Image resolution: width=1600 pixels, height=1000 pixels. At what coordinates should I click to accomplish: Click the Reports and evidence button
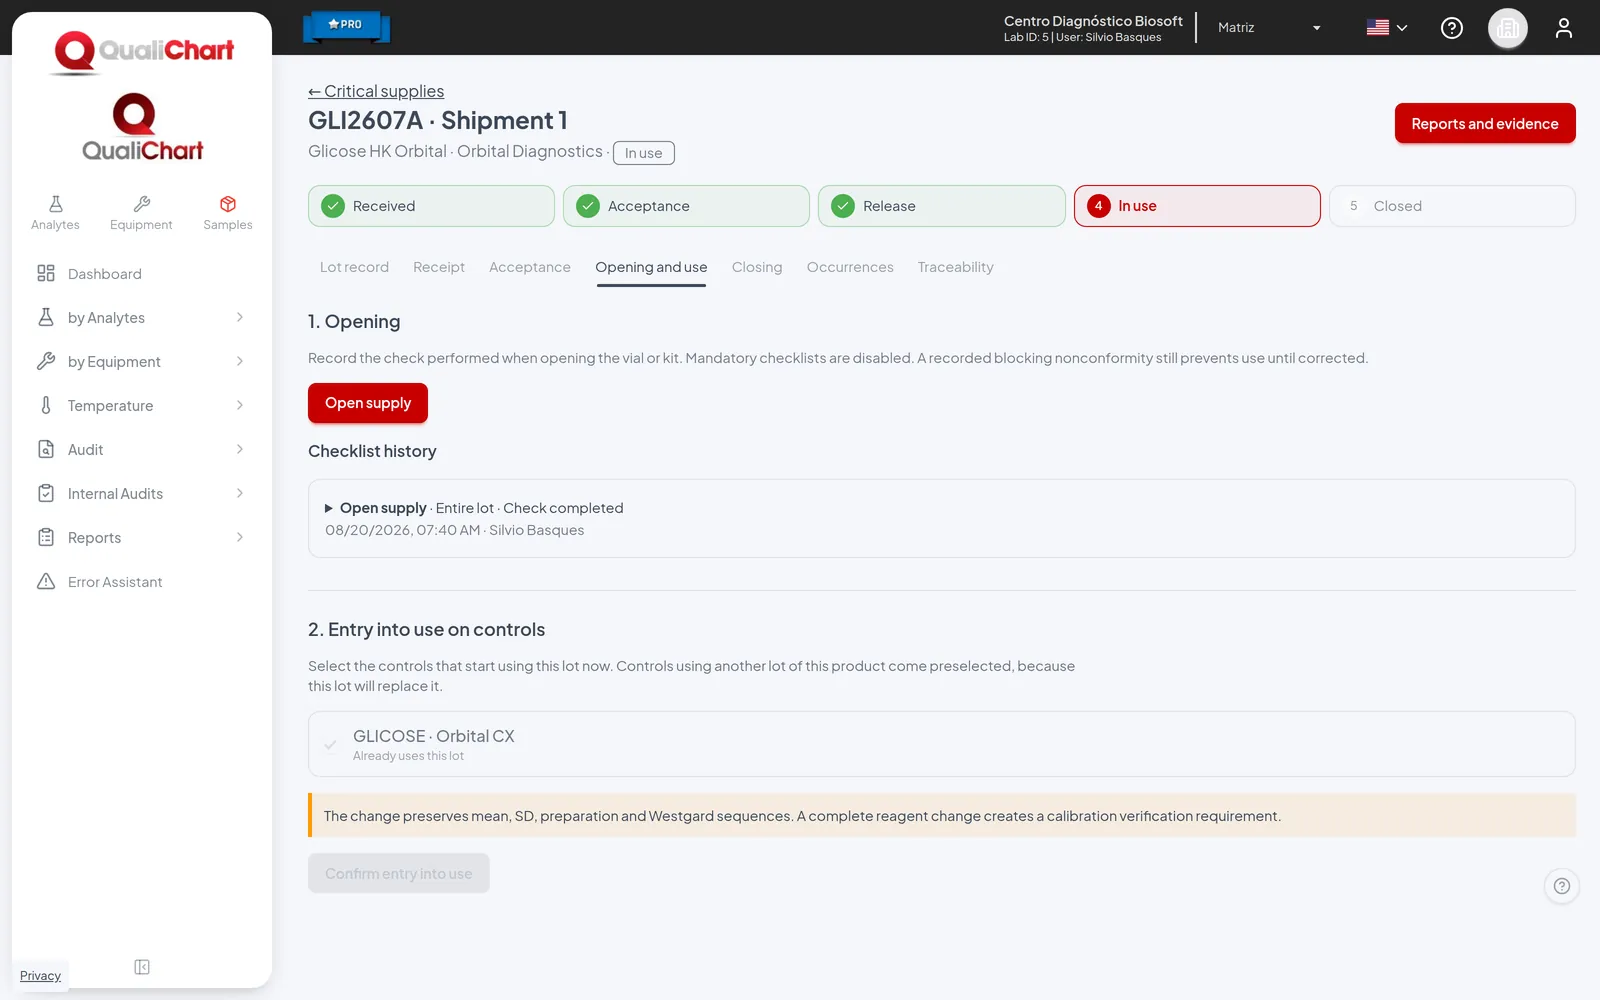(1485, 124)
